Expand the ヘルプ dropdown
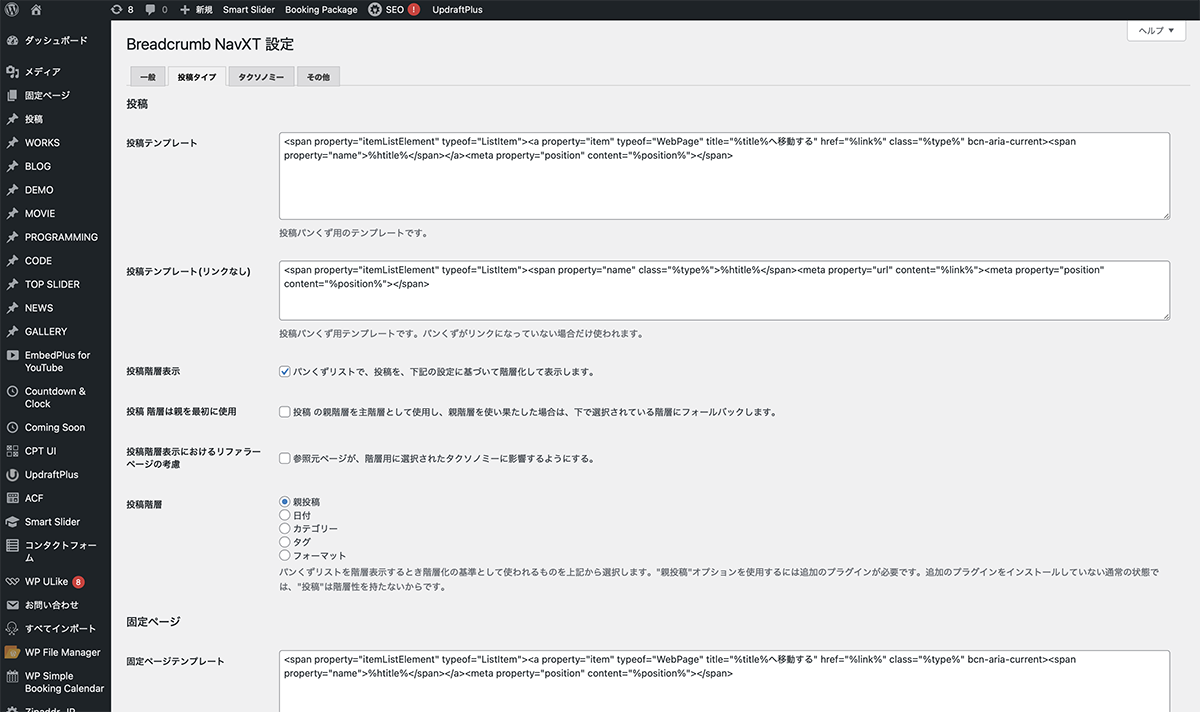This screenshot has height=712, width=1200. tap(1156, 31)
